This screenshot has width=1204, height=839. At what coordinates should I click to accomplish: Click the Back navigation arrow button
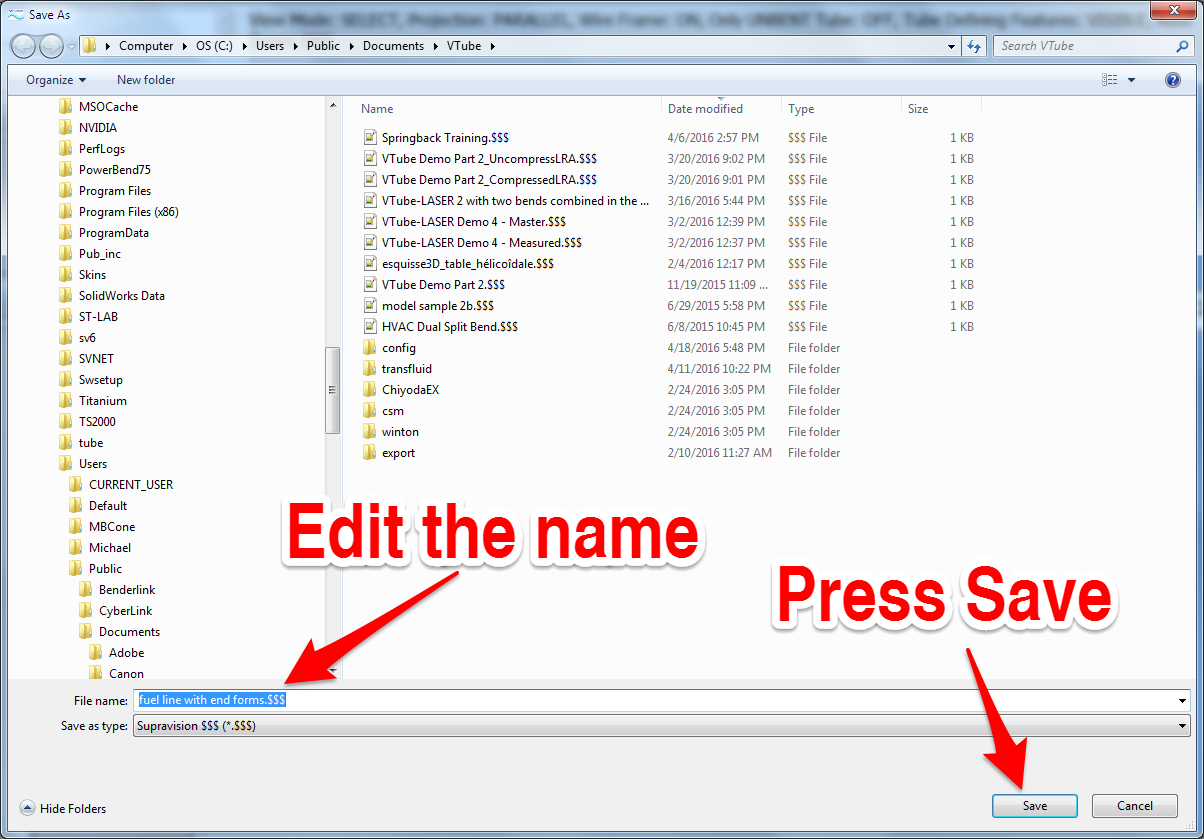tap(24, 46)
